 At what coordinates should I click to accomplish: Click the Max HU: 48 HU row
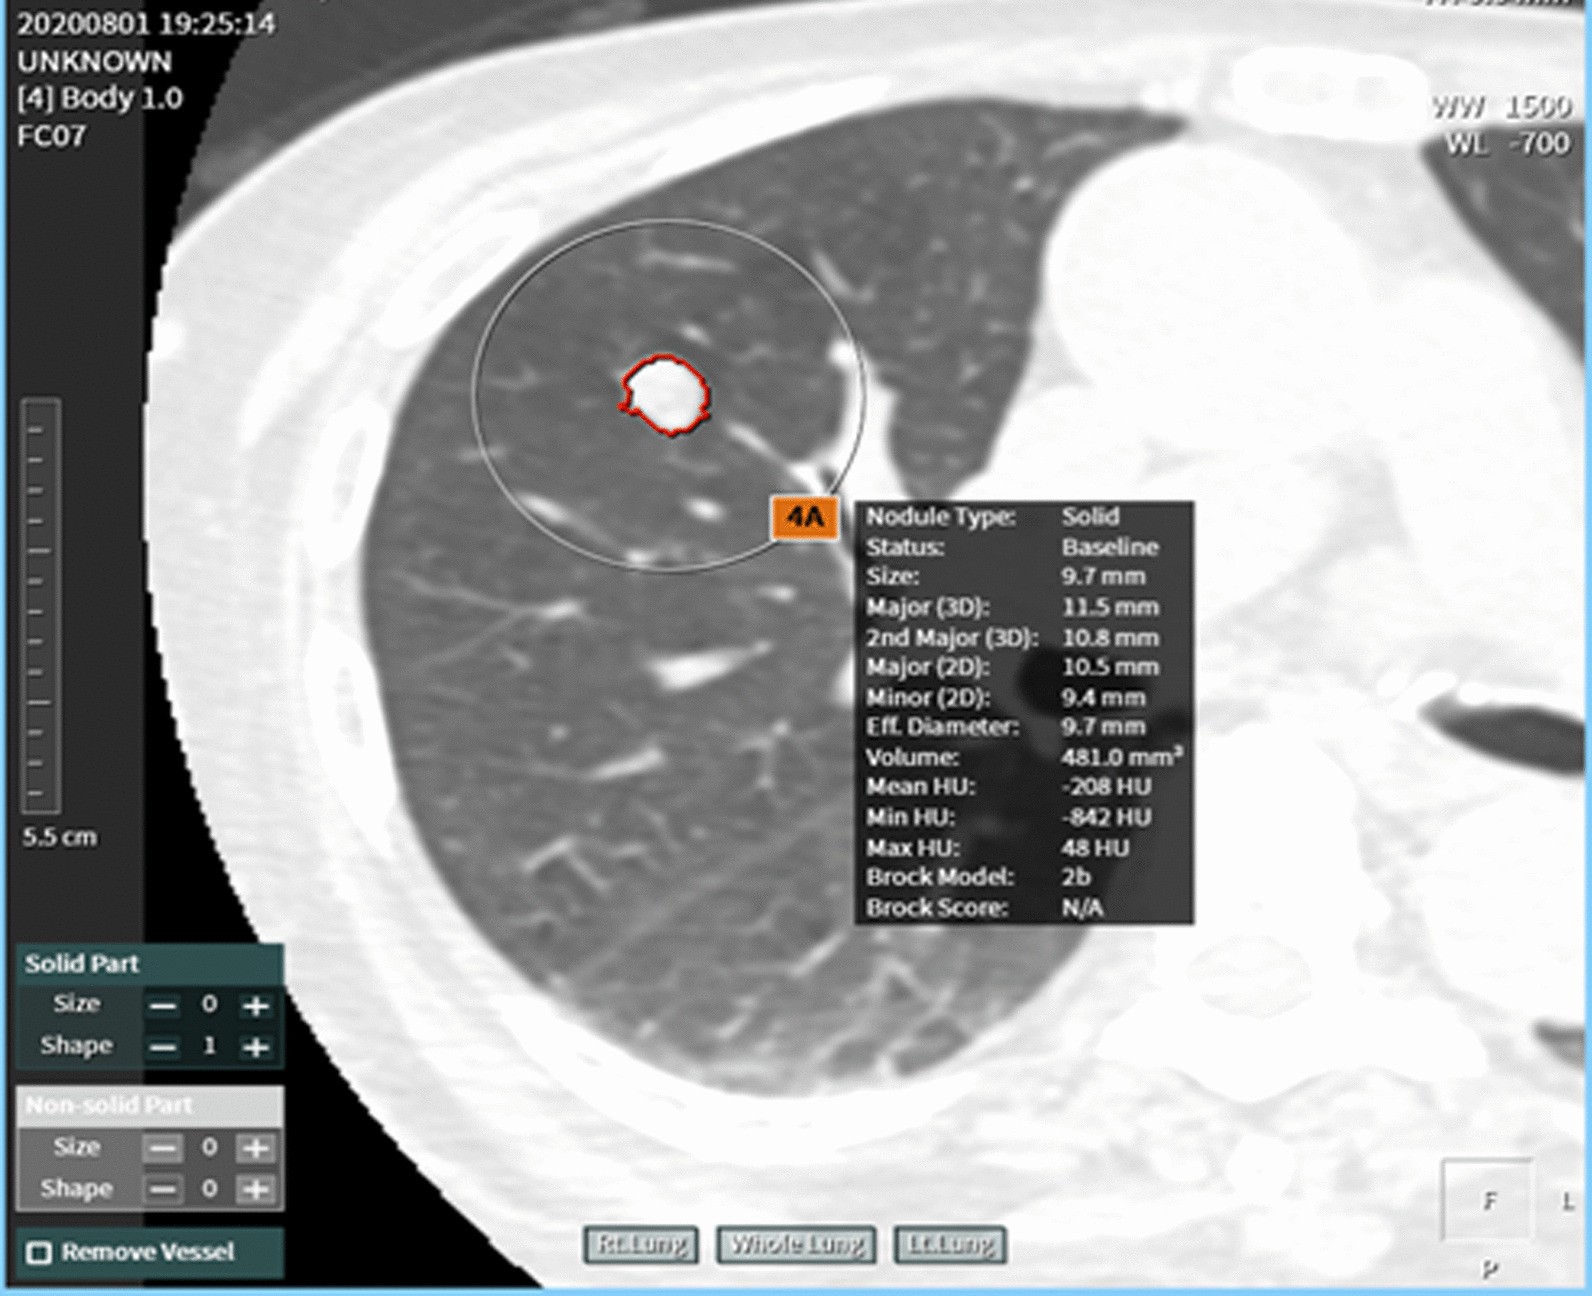1023,847
